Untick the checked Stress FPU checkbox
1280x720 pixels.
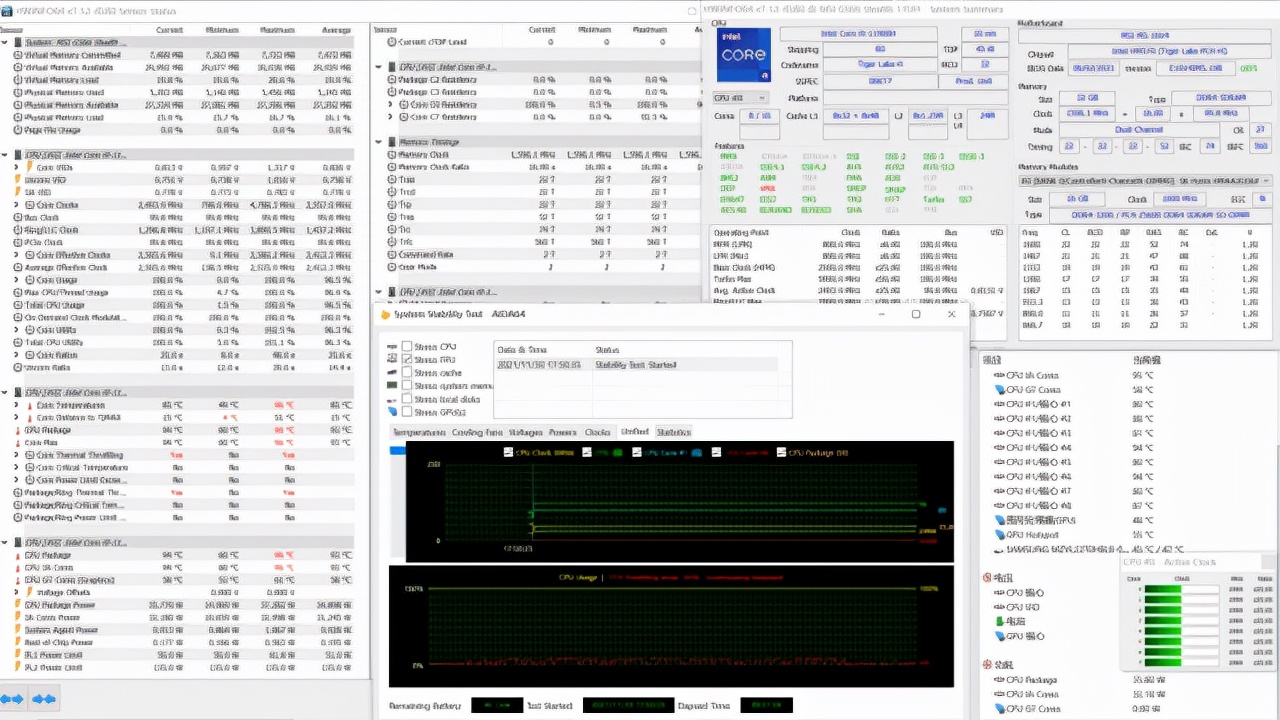[407, 360]
